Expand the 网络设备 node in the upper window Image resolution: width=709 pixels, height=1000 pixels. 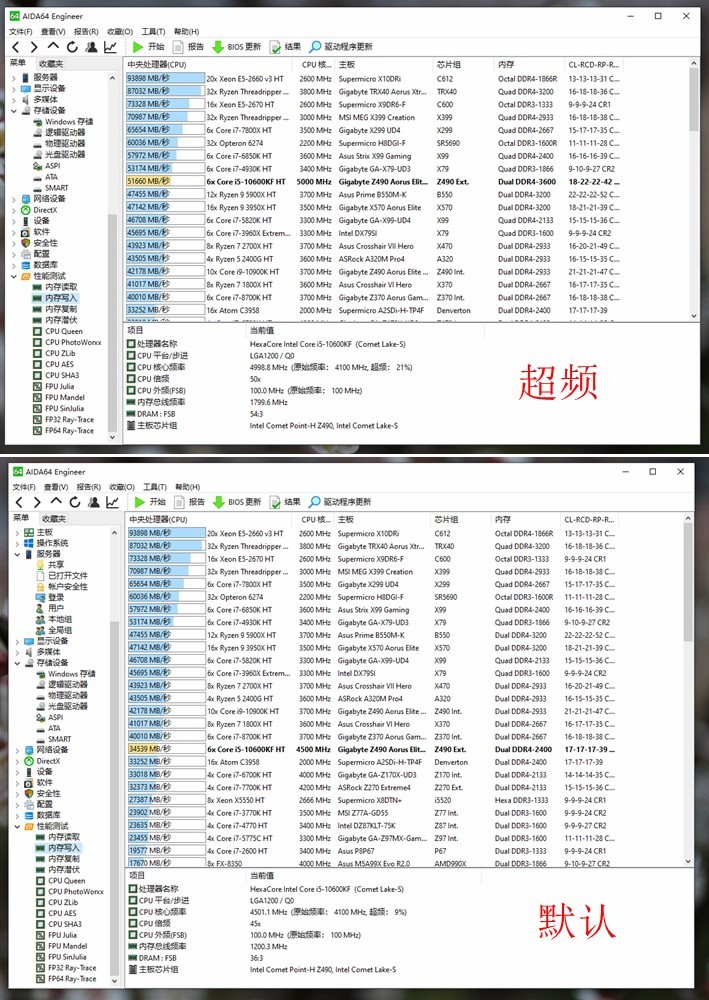14,199
